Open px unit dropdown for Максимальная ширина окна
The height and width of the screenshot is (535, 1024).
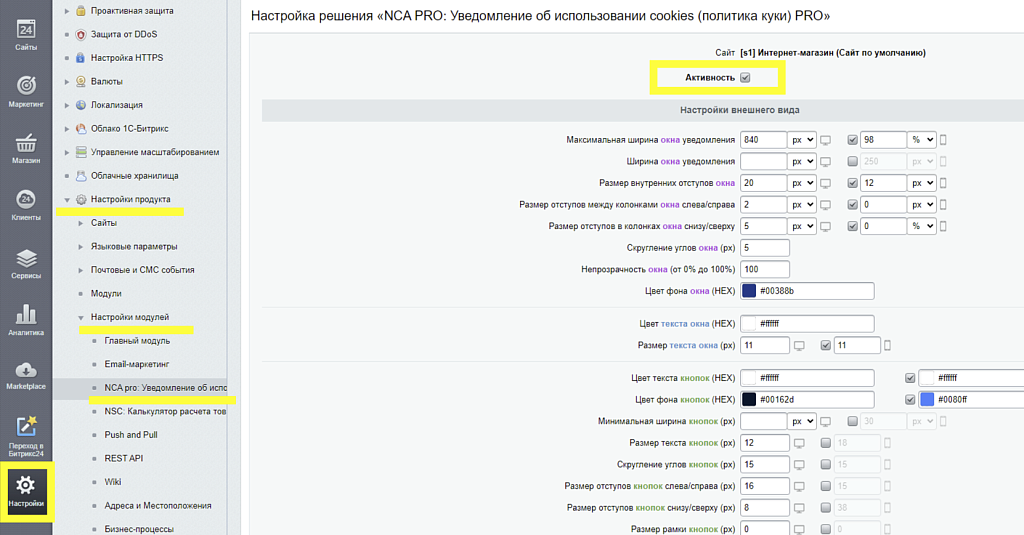803,140
